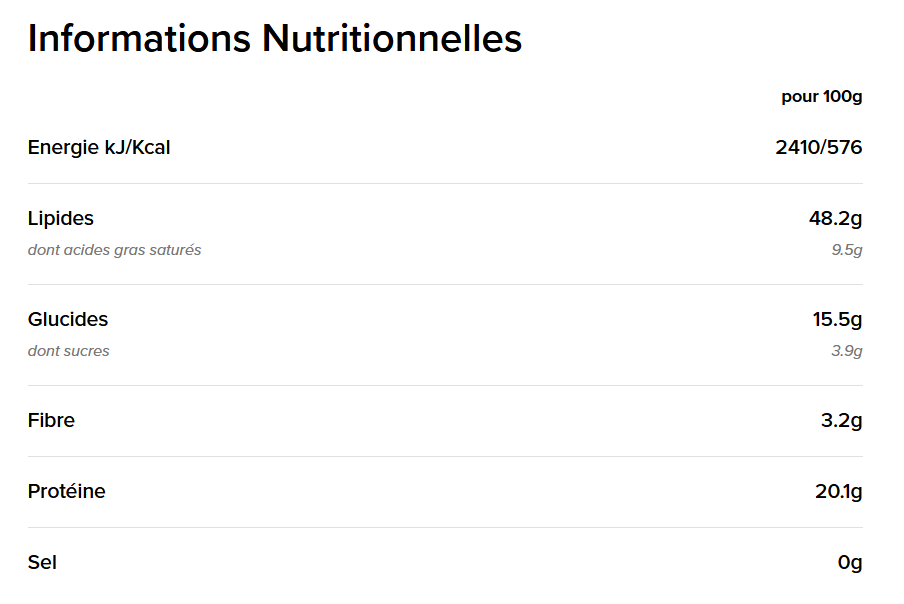This screenshot has width=904, height=604.
Task: Select the Glucides value 15.5g
Action: (x=837, y=319)
